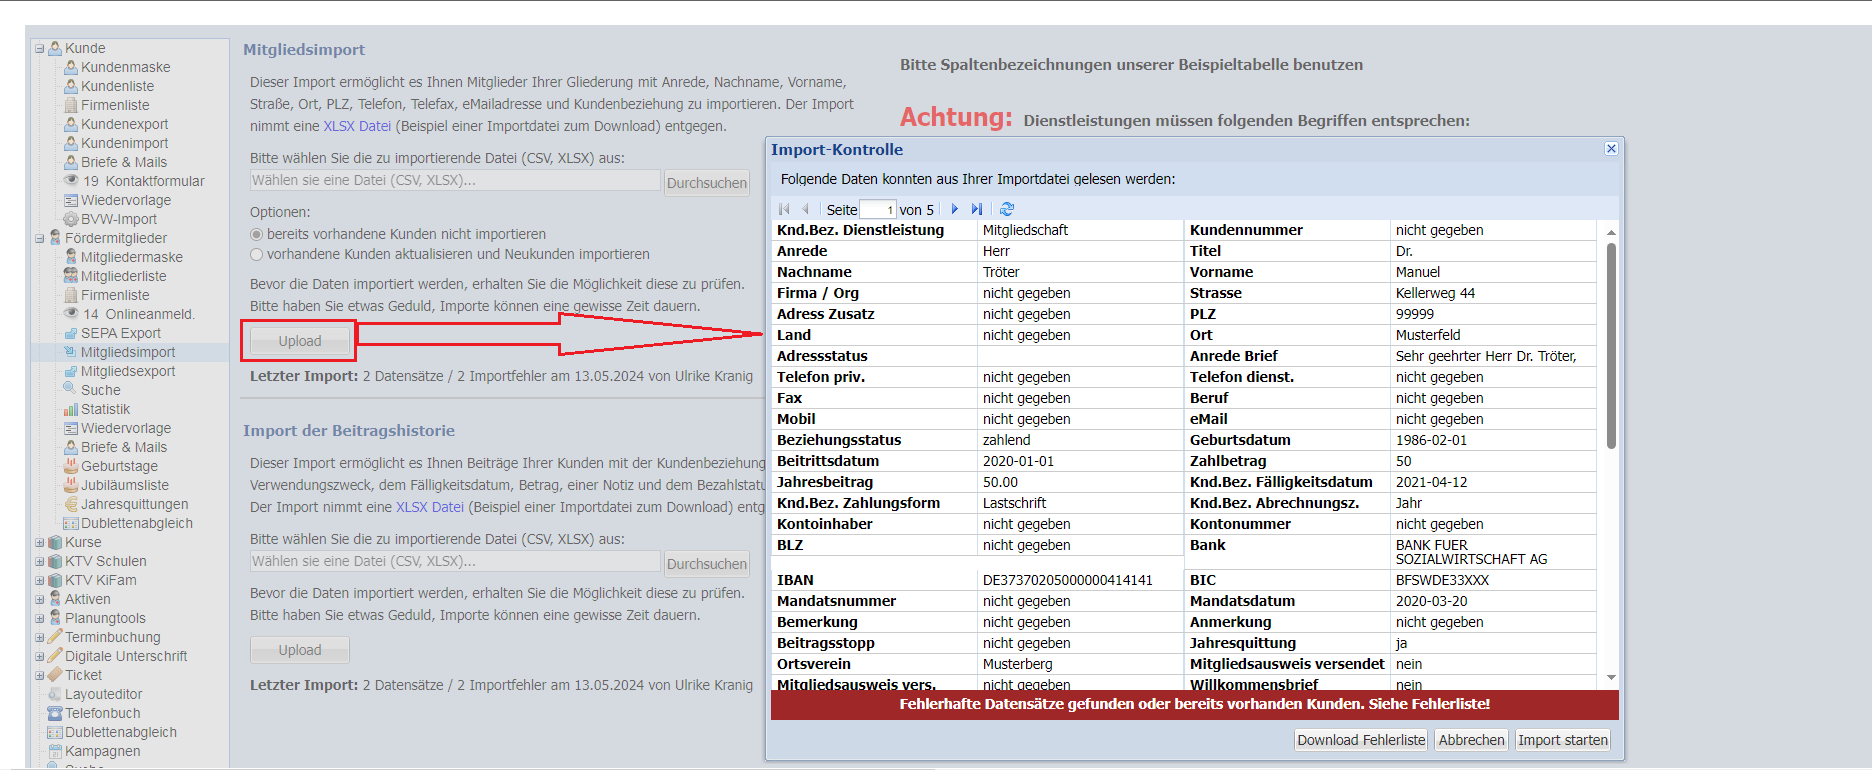Expand the Kurse tree node
Image resolution: width=1872 pixels, height=770 pixels.
pyautogui.click(x=40, y=542)
